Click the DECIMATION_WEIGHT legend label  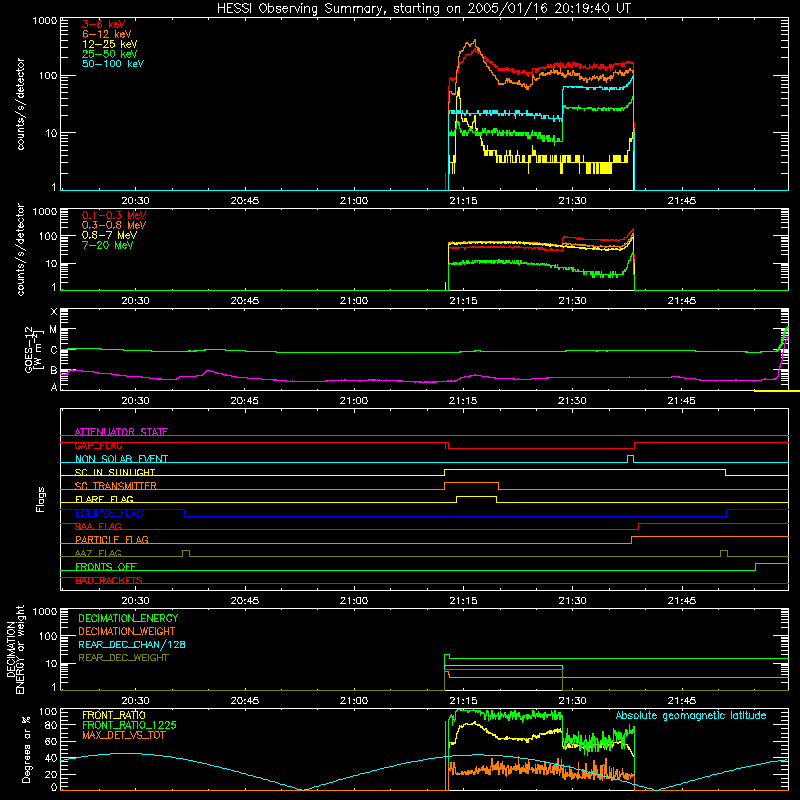coord(127,631)
